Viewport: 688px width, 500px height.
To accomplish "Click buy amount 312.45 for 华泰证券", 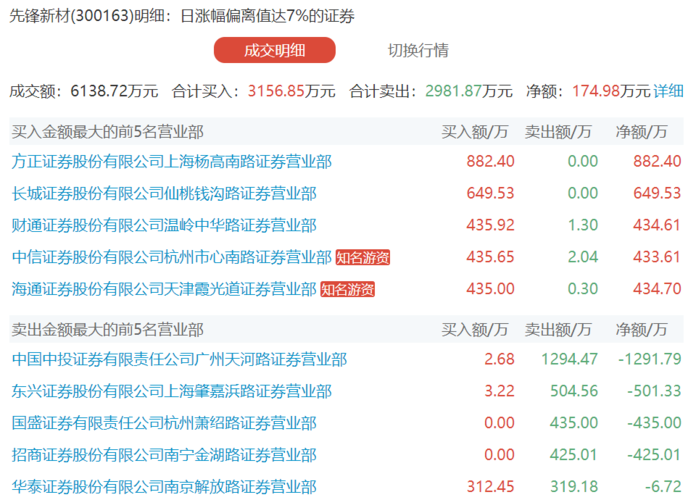I will click(x=490, y=487).
